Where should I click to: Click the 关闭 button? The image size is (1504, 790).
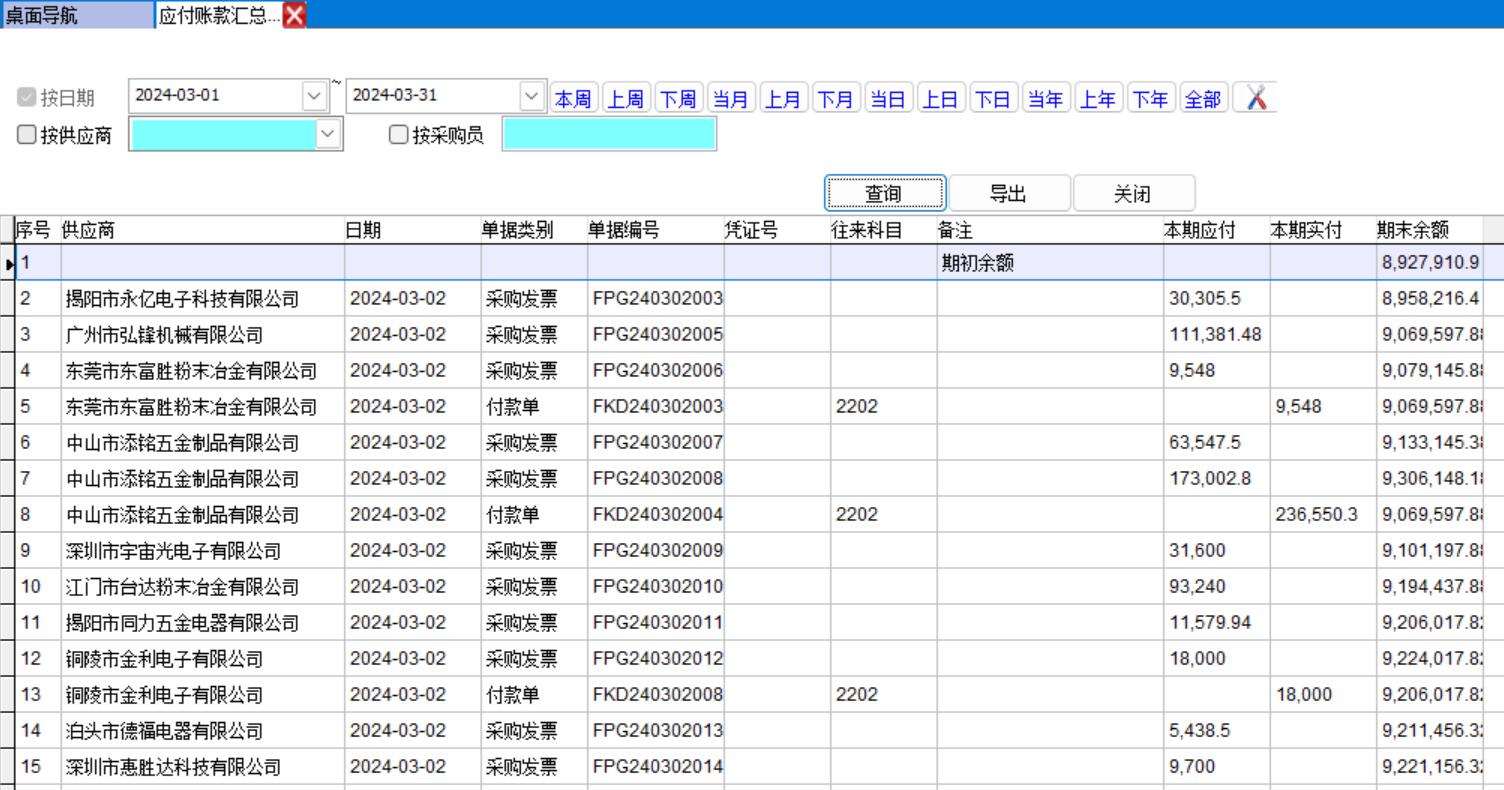tap(1132, 194)
